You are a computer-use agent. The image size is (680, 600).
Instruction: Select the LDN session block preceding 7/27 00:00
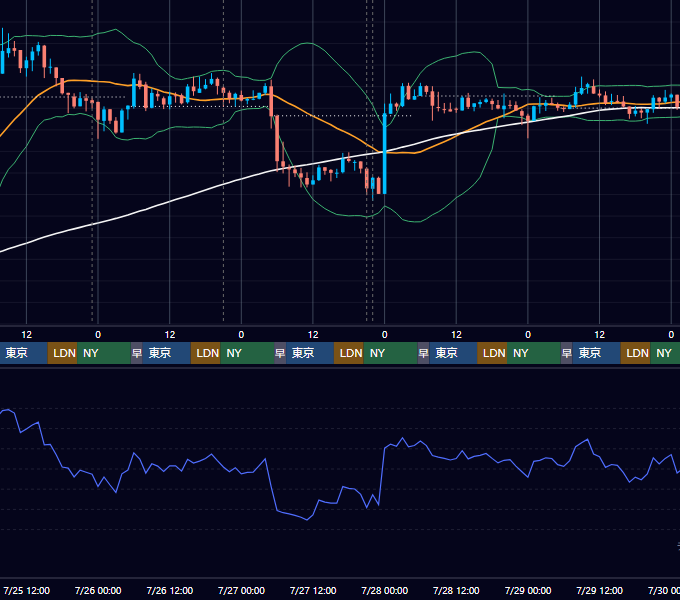[206, 353]
